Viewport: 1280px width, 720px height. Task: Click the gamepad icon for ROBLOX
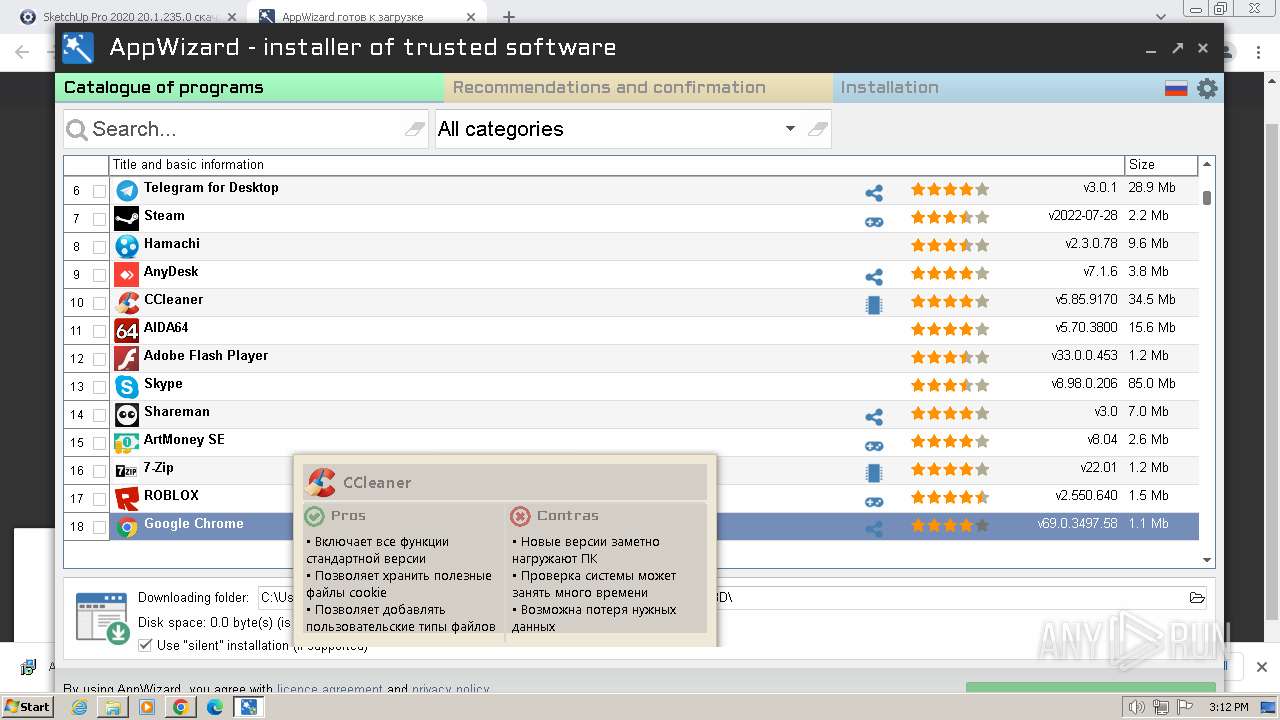(874, 501)
